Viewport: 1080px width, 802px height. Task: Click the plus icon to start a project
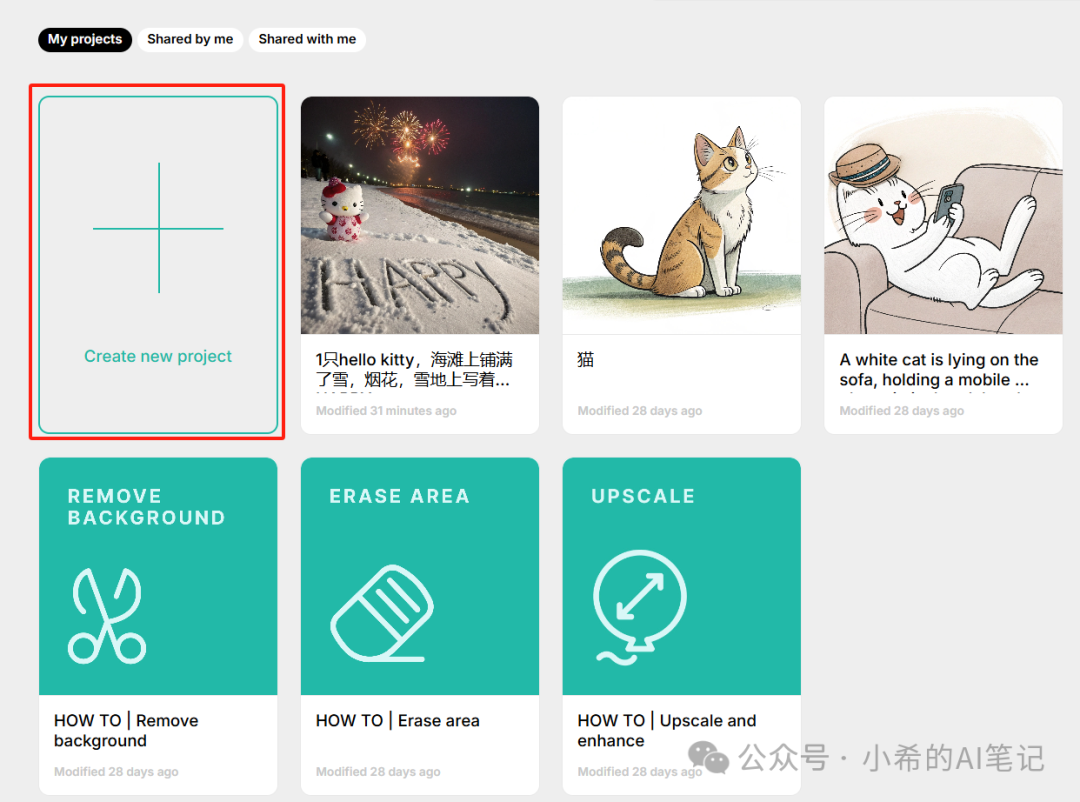coord(158,227)
